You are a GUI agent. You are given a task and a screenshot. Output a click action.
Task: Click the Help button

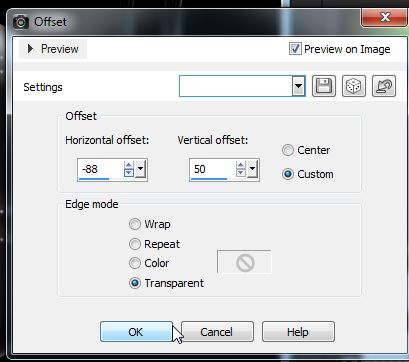pos(298,332)
